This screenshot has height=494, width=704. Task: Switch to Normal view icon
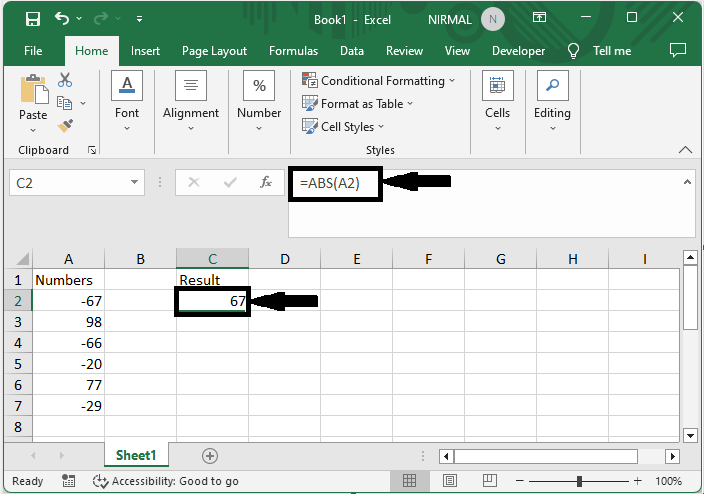point(409,481)
